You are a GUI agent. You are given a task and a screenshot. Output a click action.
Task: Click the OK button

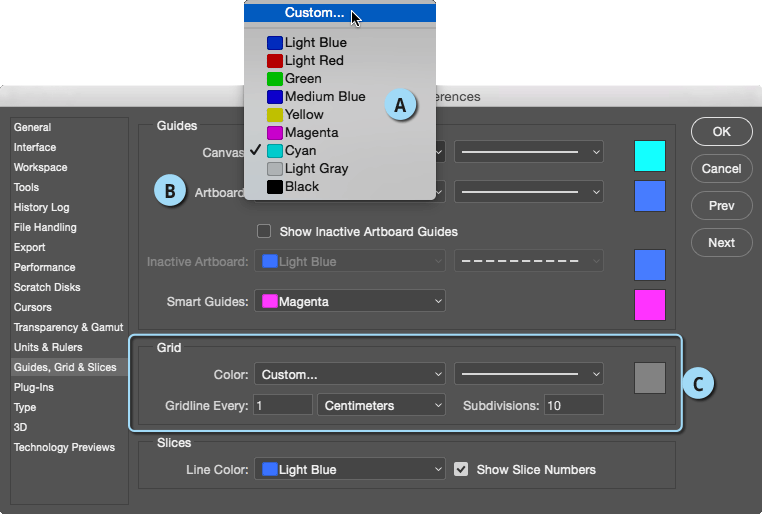click(722, 132)
